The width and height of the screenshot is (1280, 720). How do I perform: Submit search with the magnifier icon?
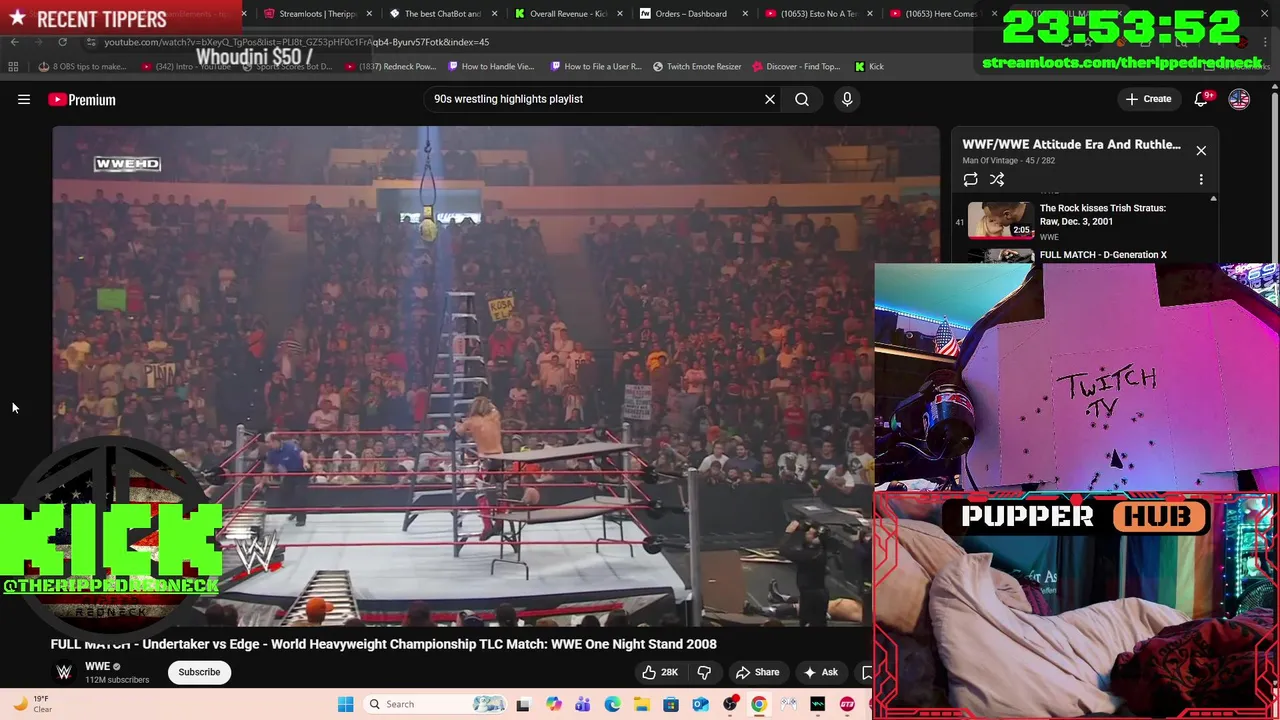[802, 99]
